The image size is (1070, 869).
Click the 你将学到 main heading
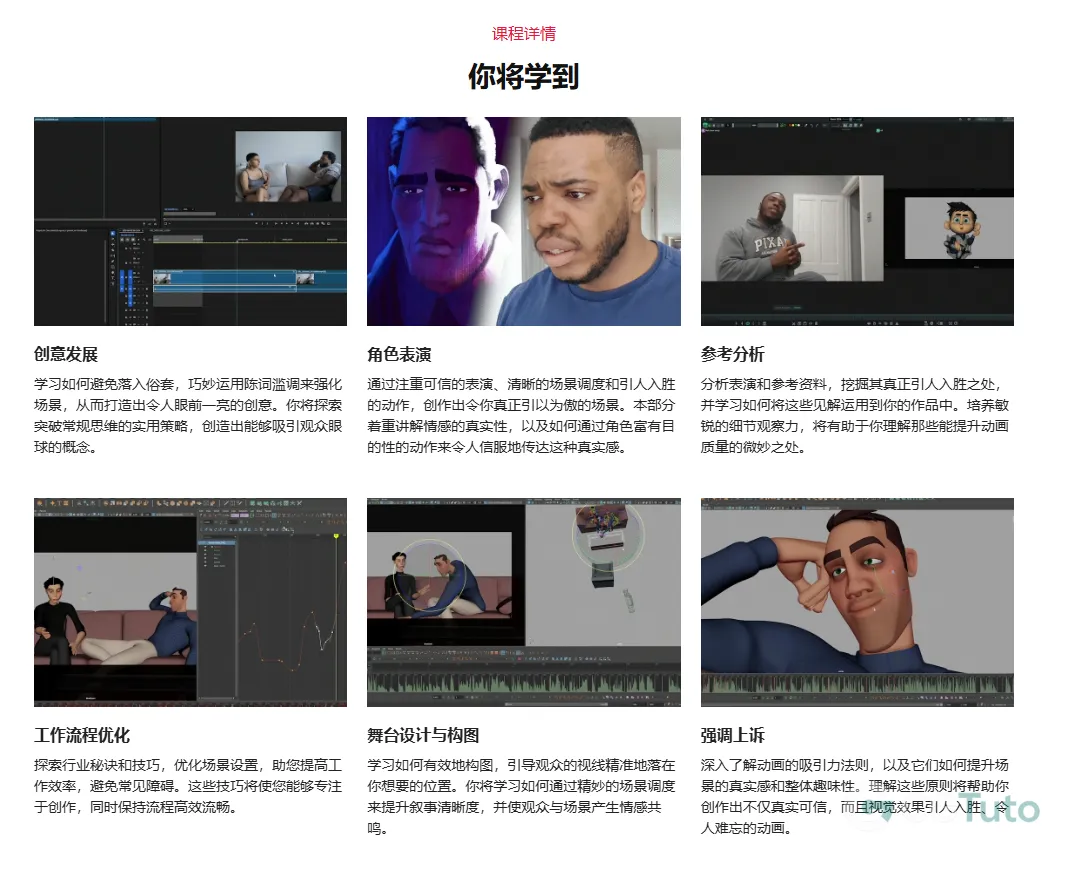523,76
